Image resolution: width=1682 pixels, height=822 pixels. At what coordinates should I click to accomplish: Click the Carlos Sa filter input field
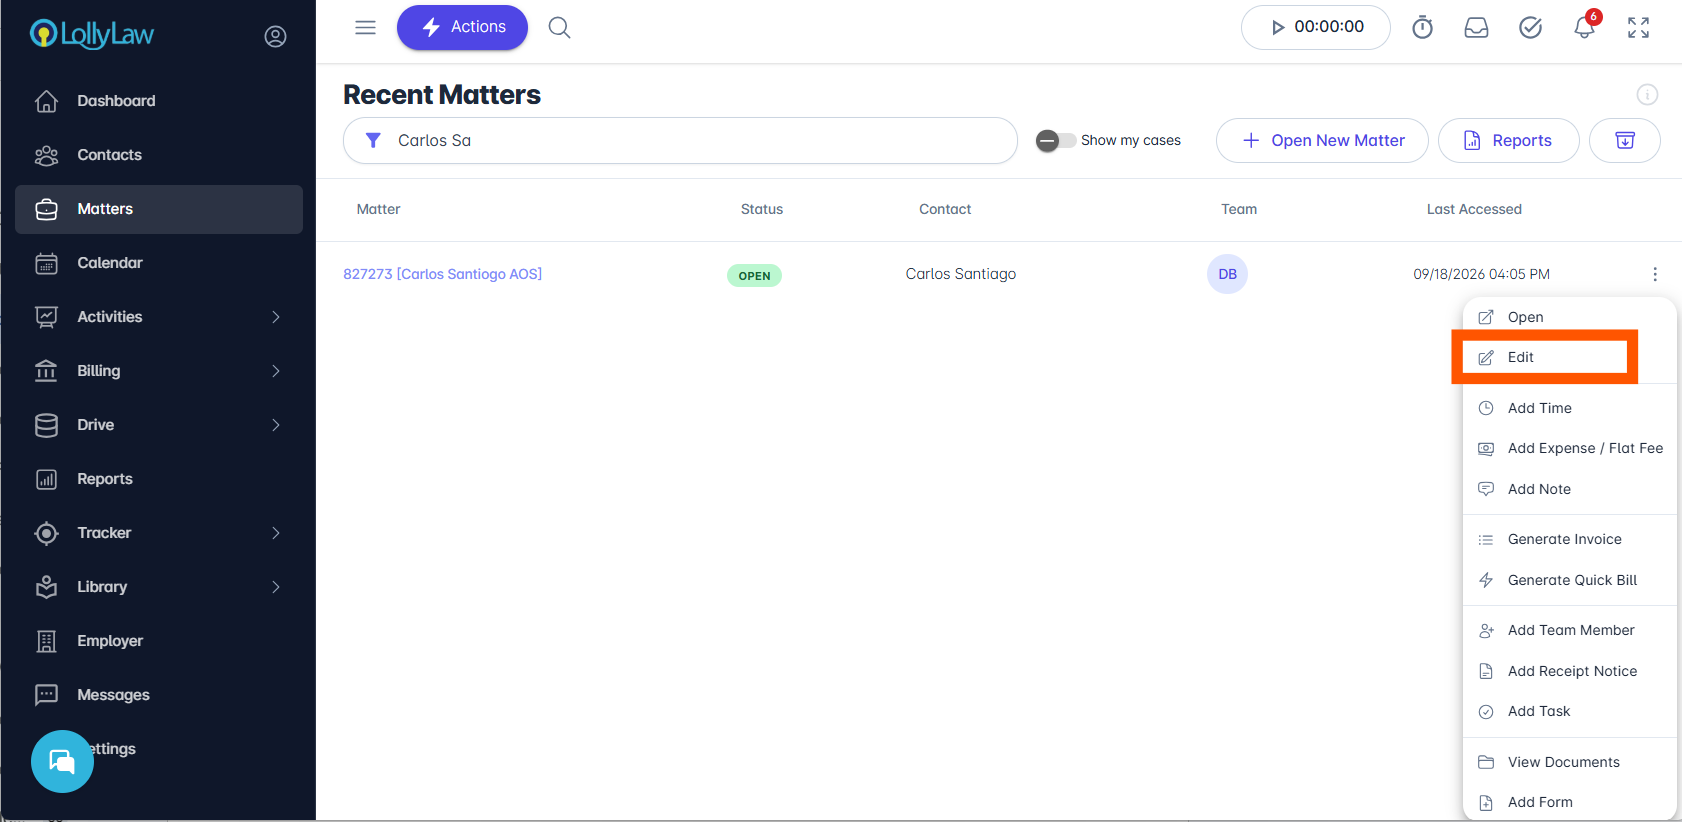pyautogui.click(x=680, y=140)
